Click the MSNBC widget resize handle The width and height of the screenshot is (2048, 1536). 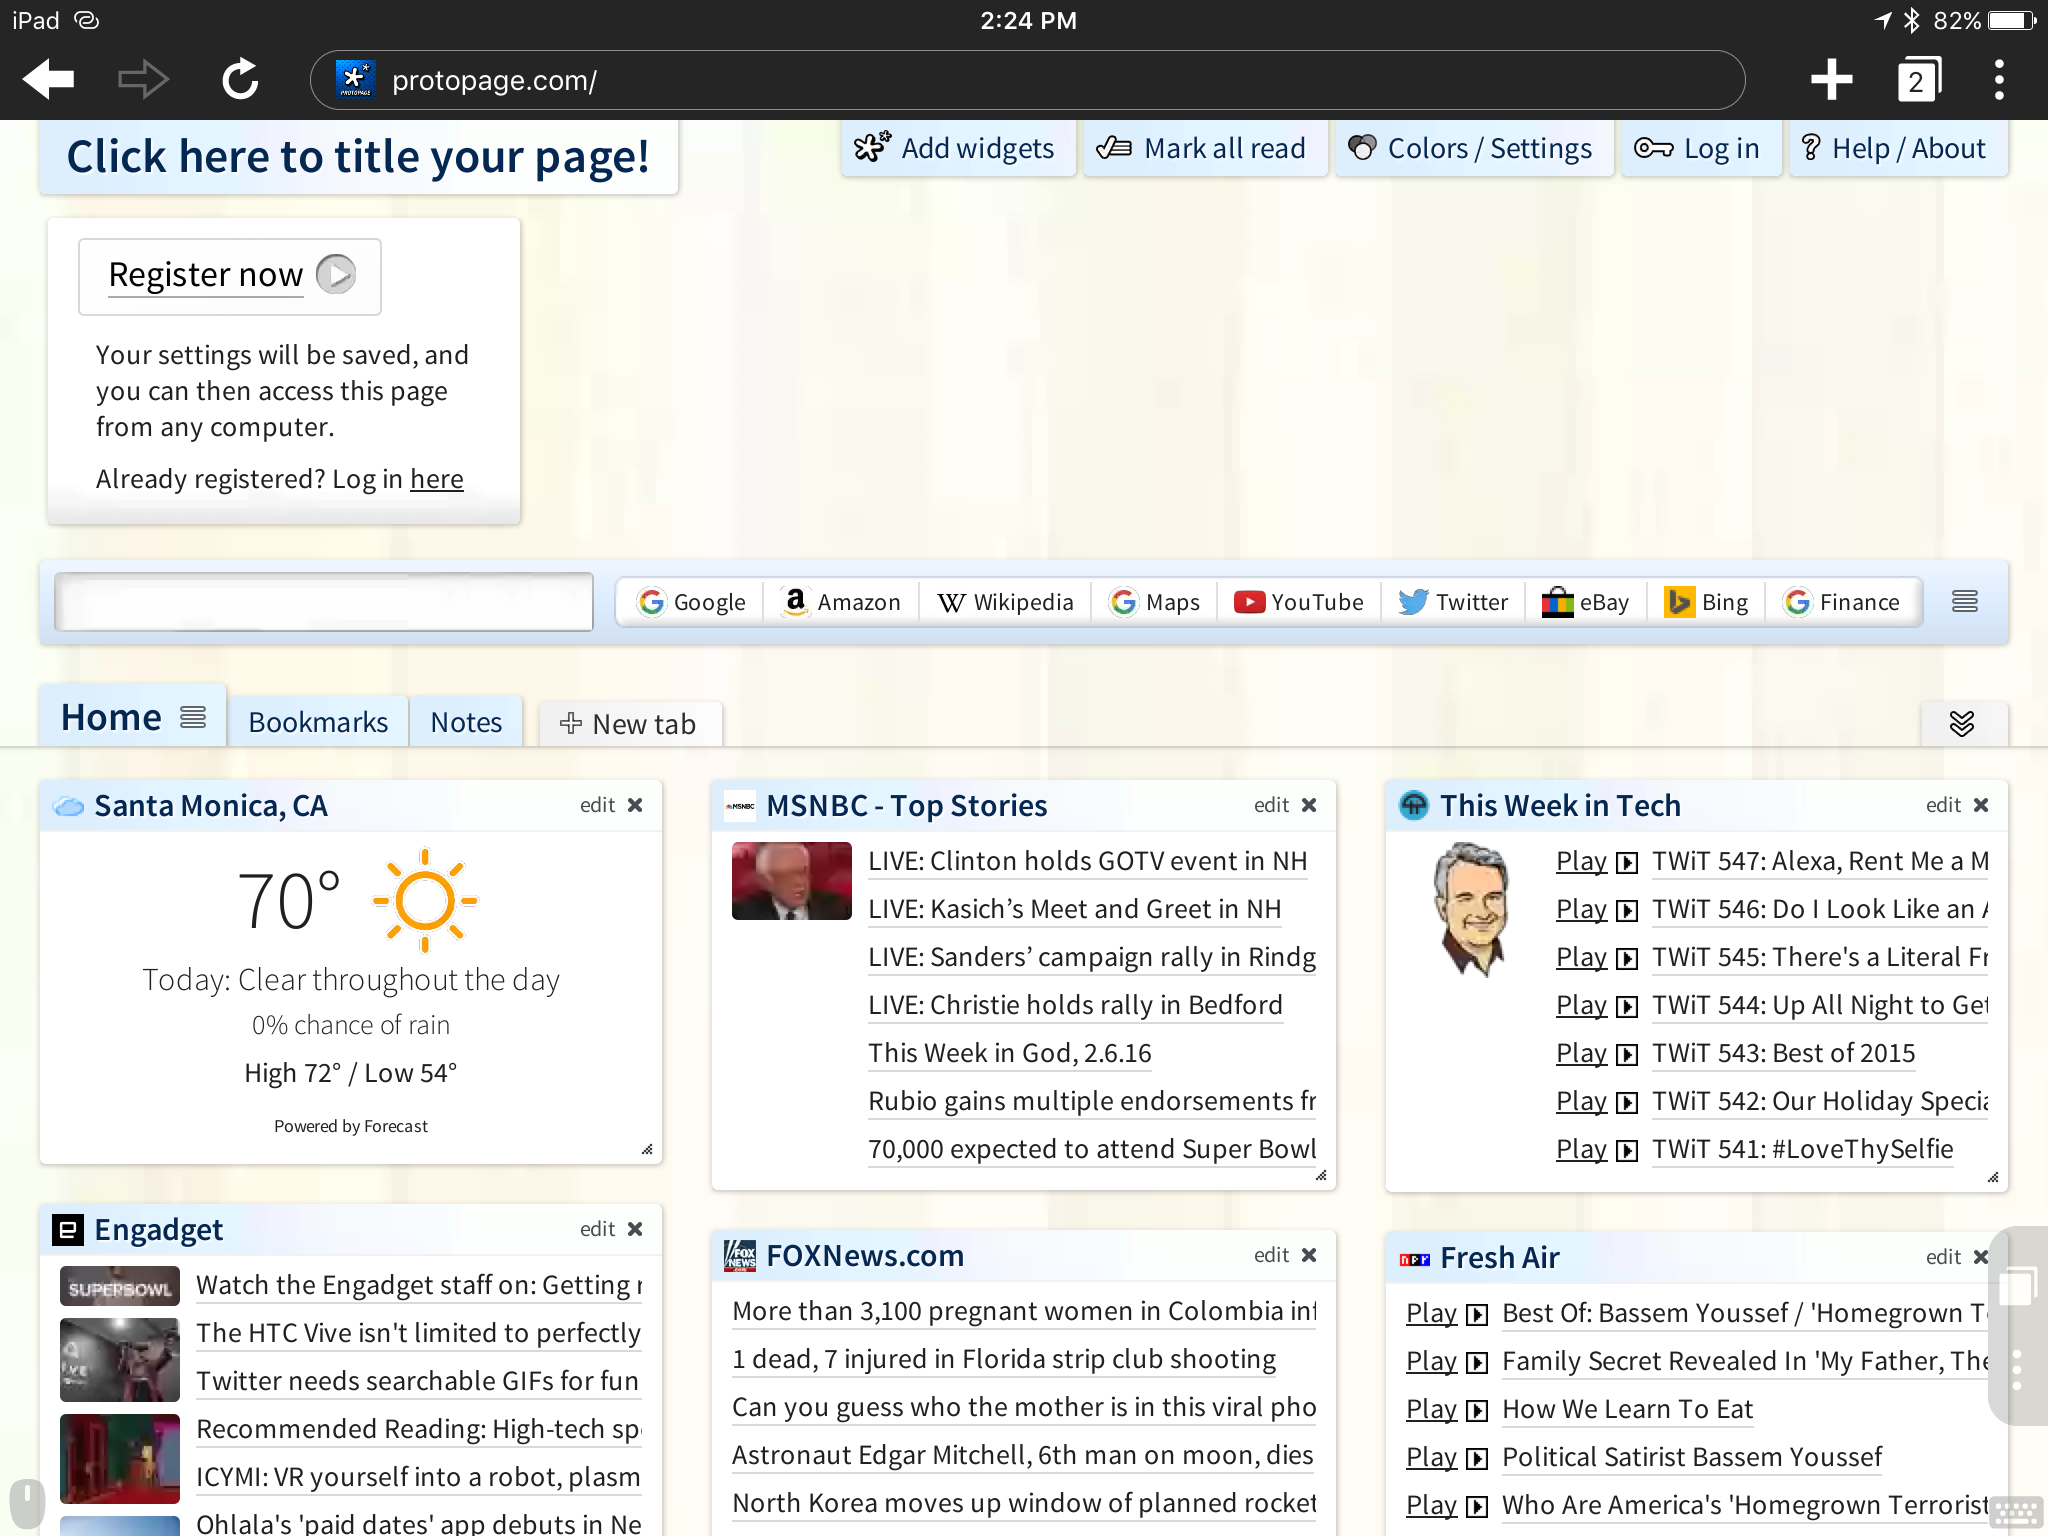1321,1176
